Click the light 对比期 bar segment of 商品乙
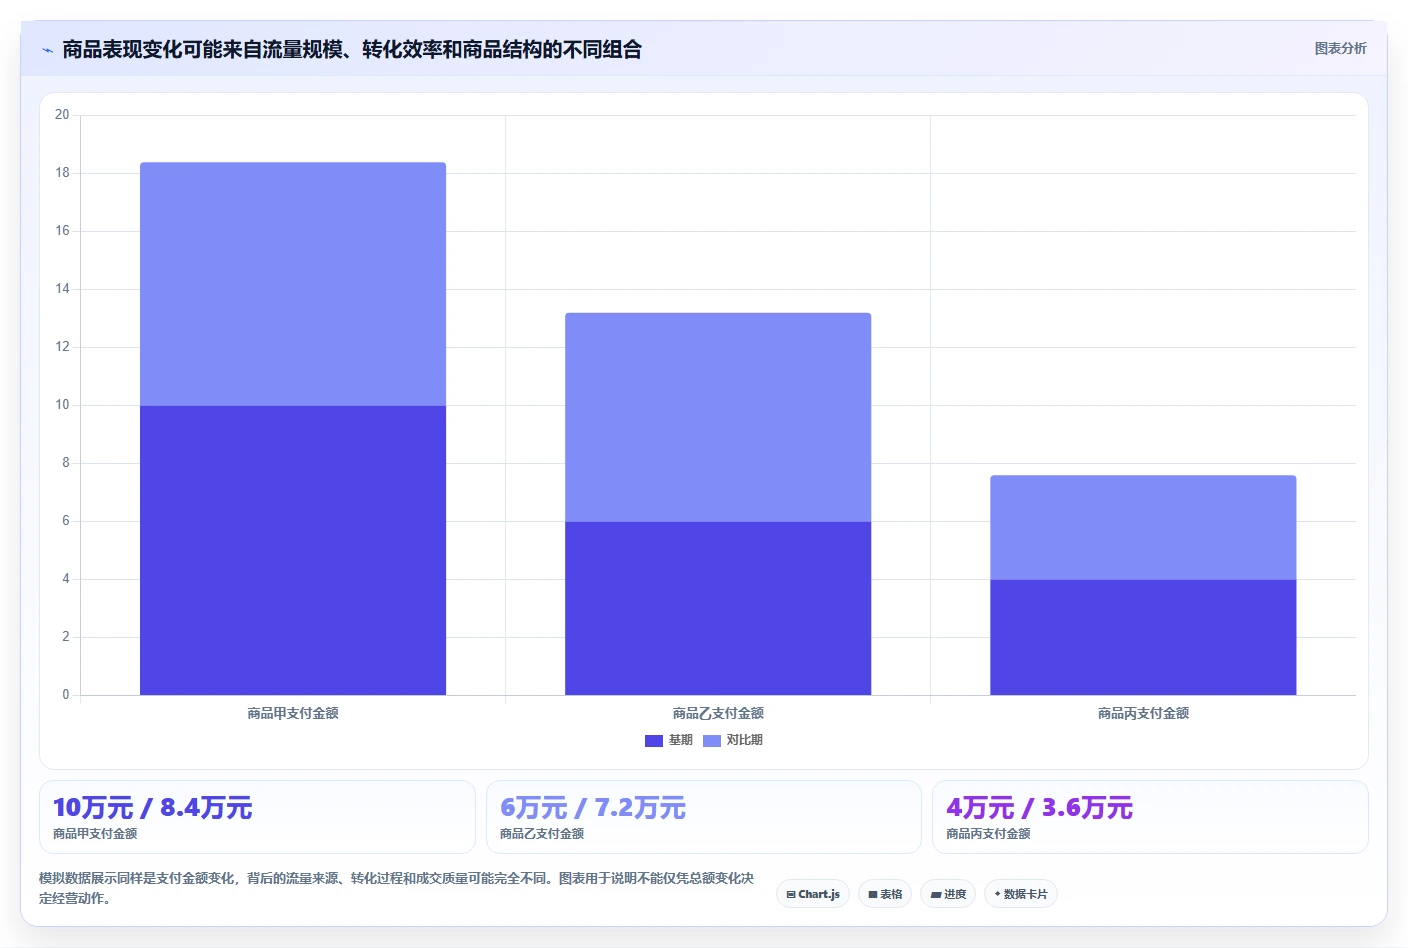Viewport: 1408px width, 948px height. pos(718,417)
